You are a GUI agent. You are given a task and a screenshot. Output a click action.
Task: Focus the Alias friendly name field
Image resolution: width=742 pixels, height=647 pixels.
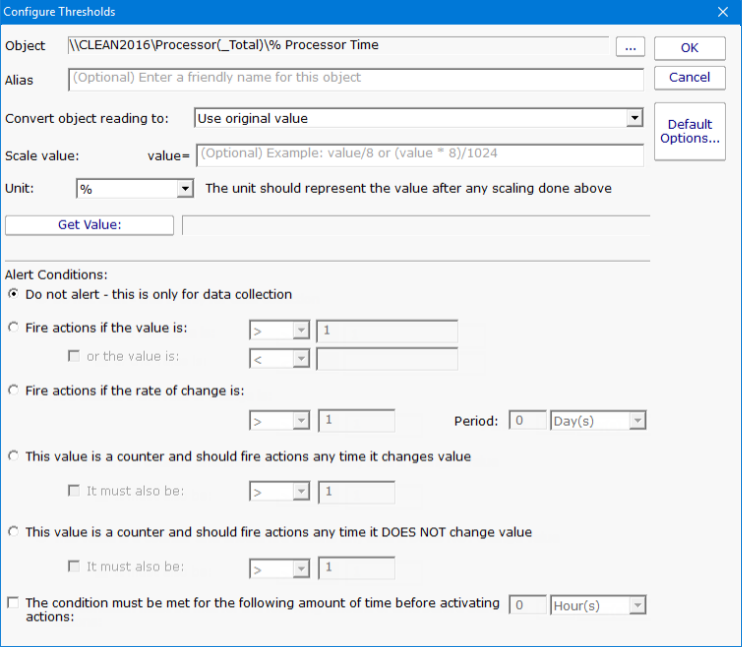pyautogui.click(x=355, y=78)
